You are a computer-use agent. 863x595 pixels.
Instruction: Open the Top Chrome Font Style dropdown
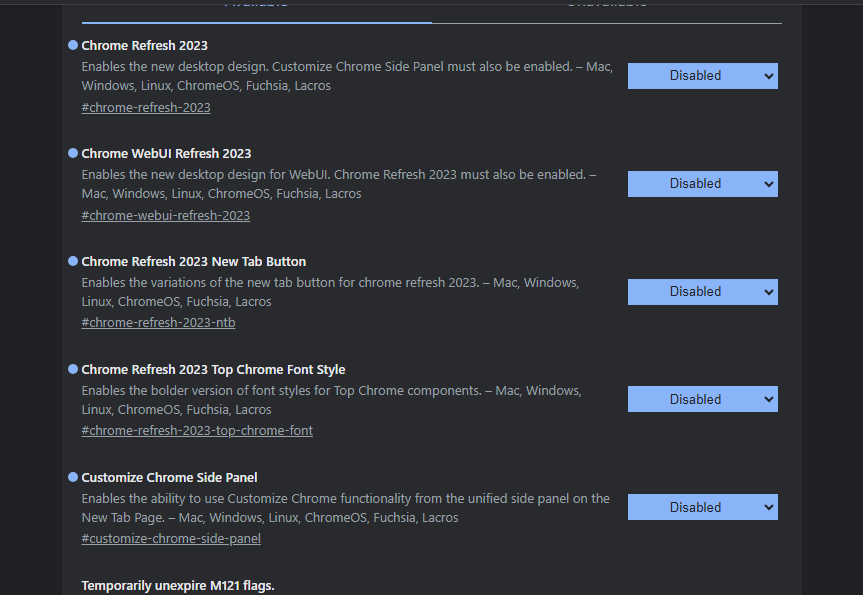(x=702, y=398)
